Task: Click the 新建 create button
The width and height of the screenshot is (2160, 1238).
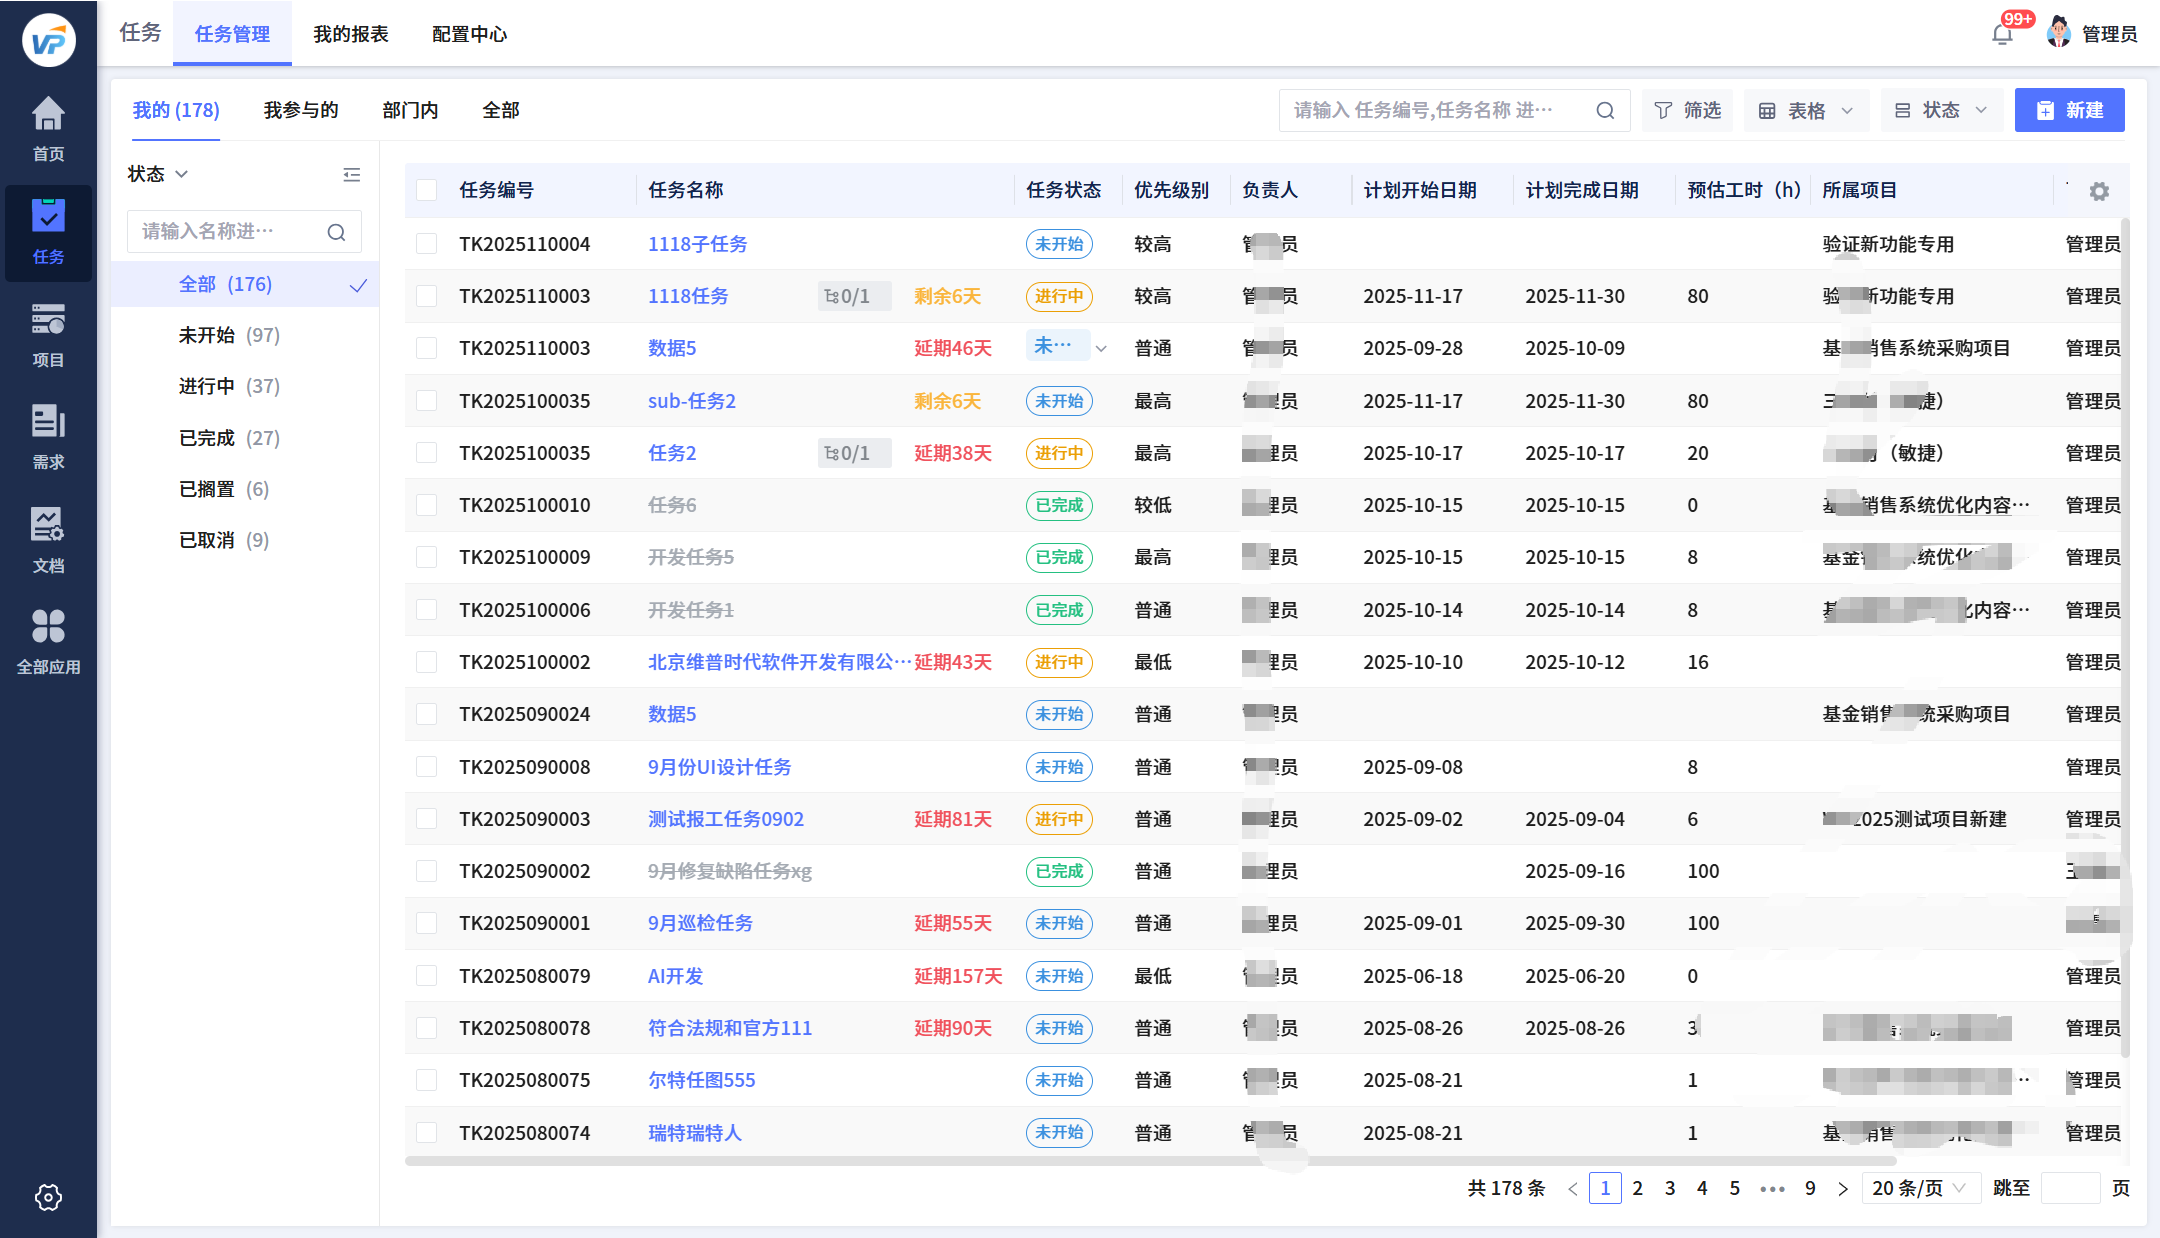Action: 2069,110
